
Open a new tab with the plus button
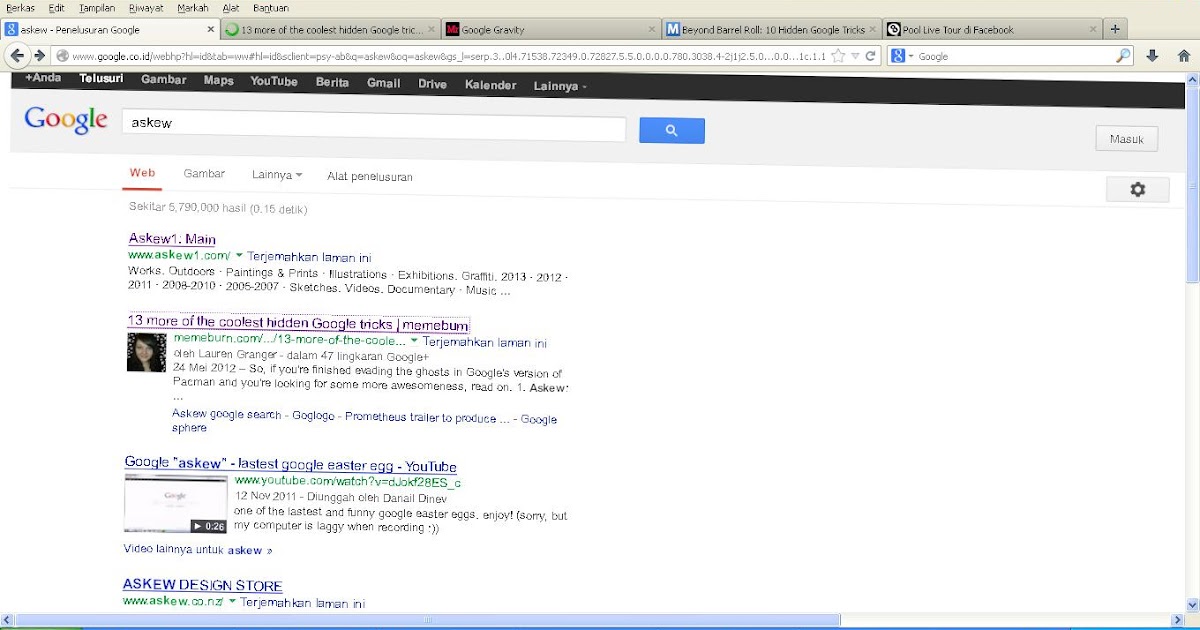pos(1115,29)
